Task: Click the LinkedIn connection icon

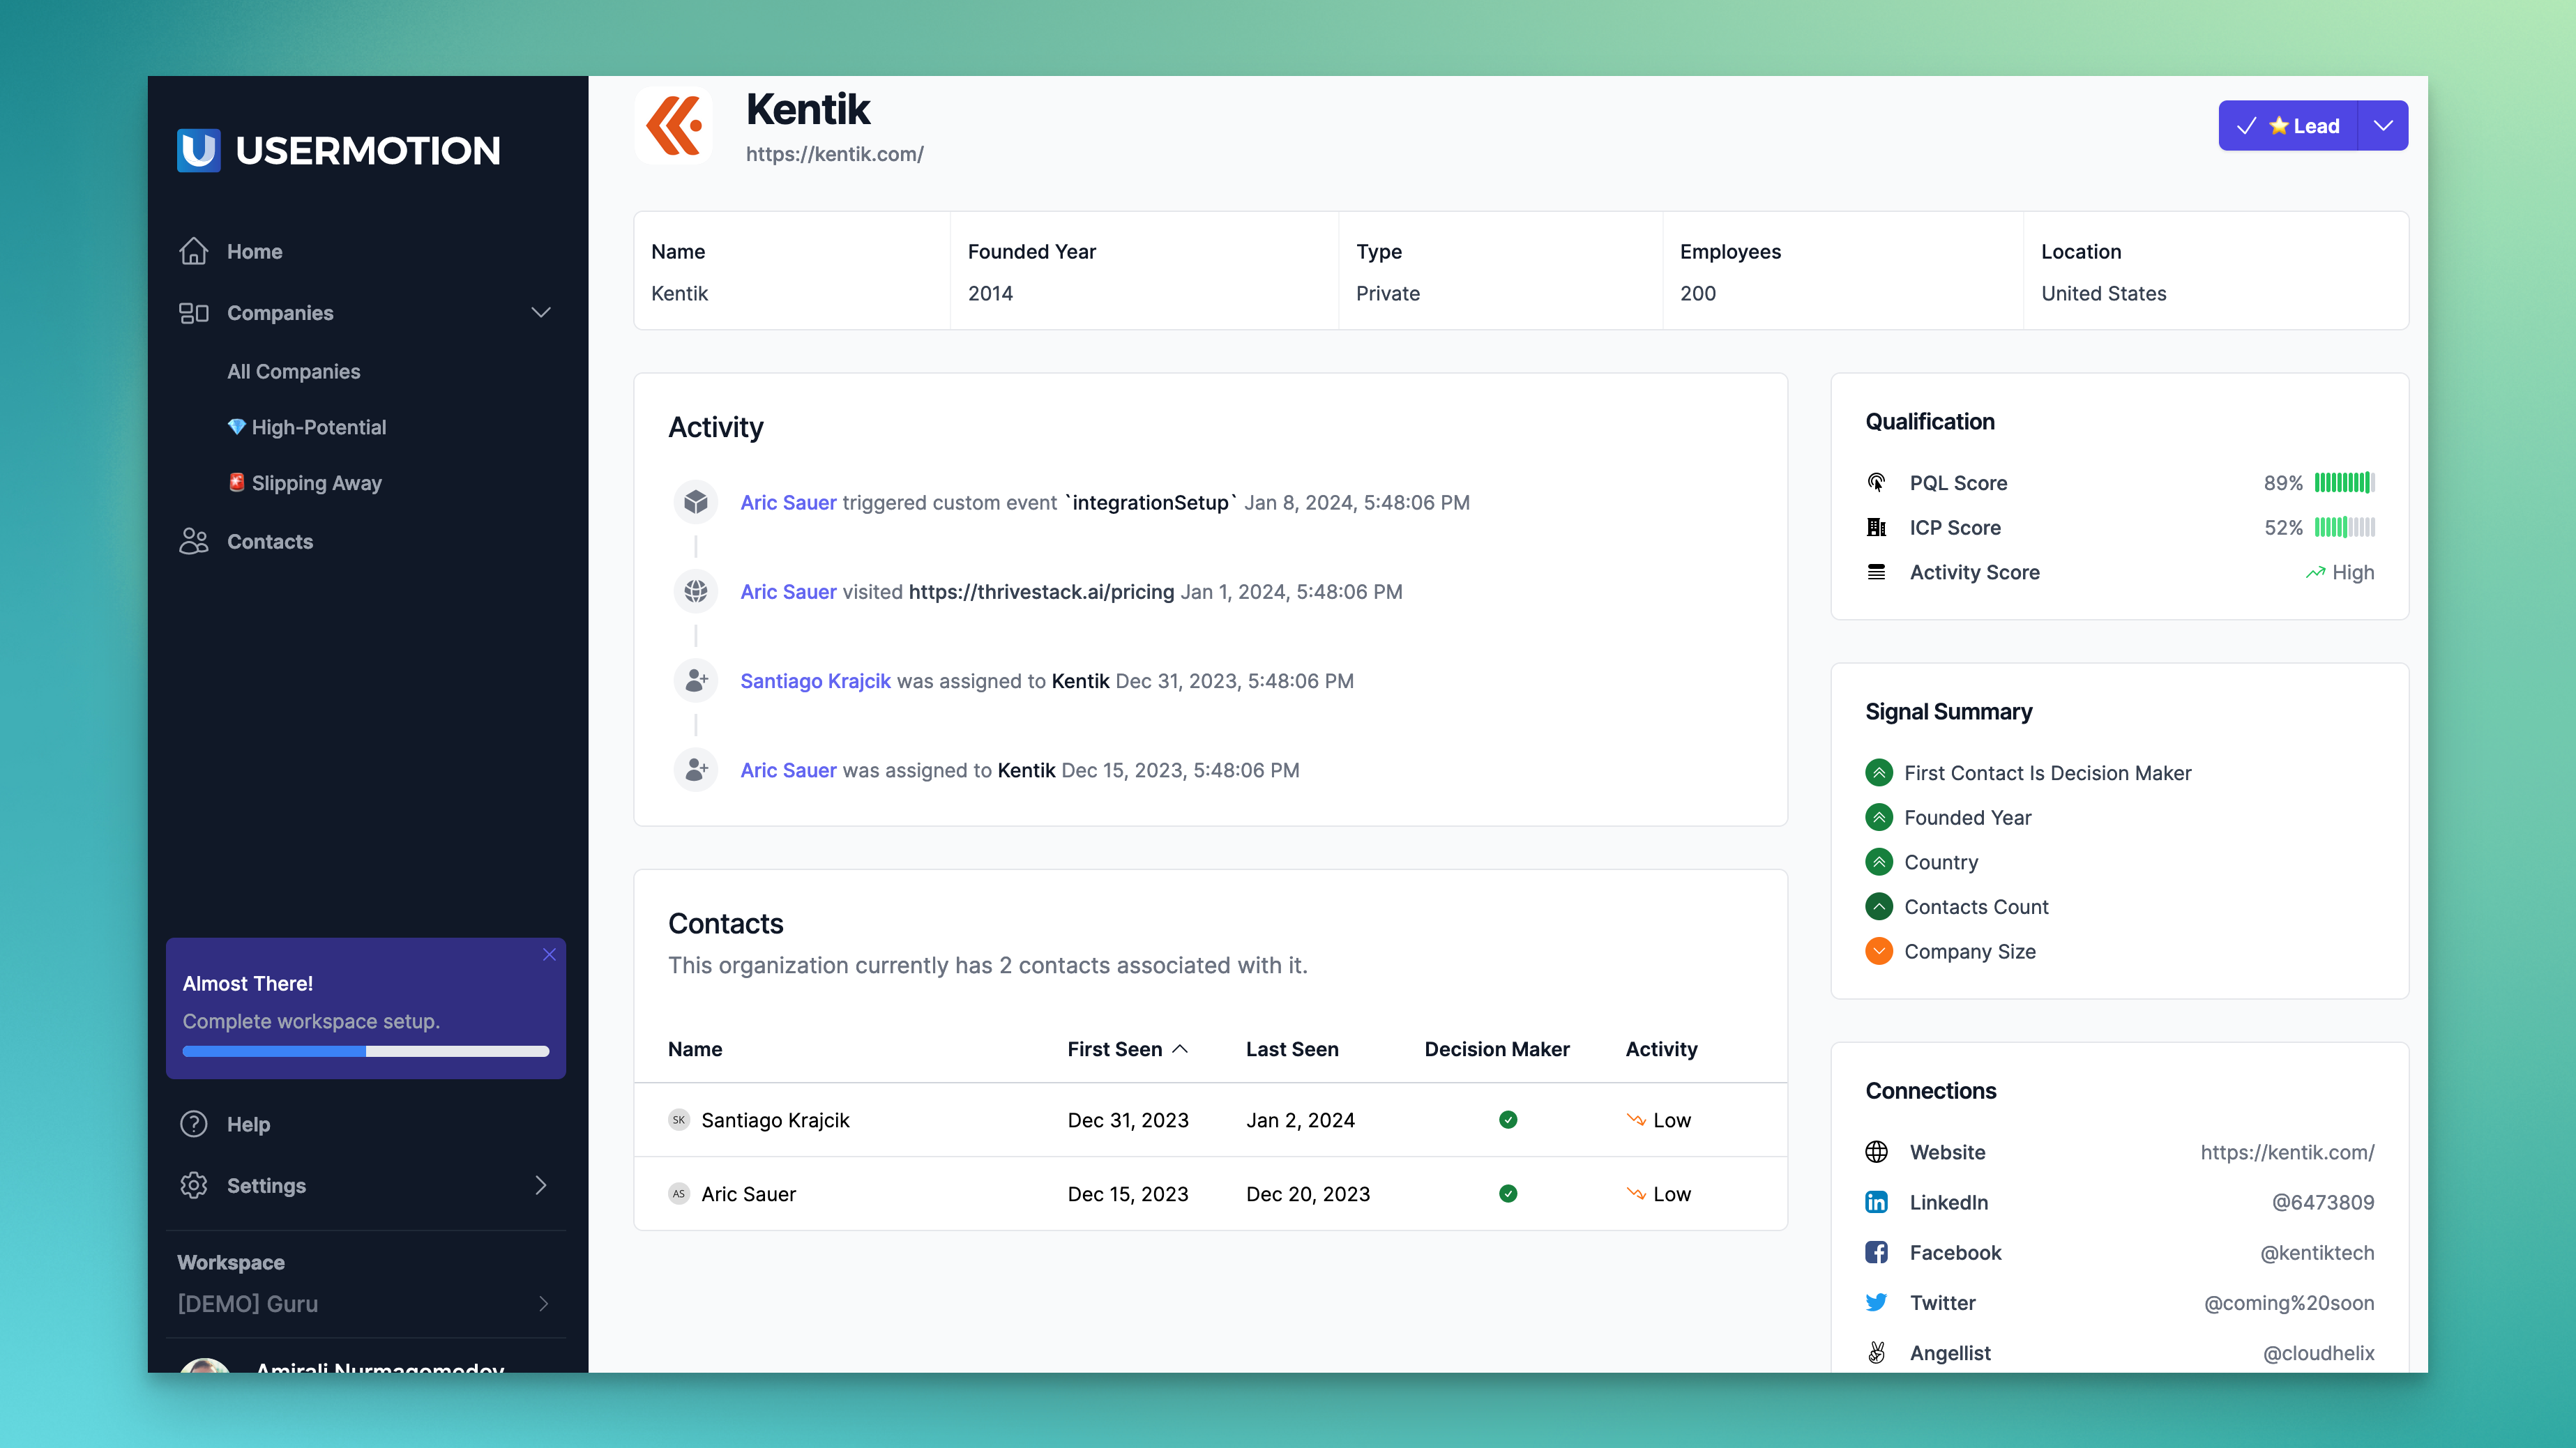Action: 1876,1202
